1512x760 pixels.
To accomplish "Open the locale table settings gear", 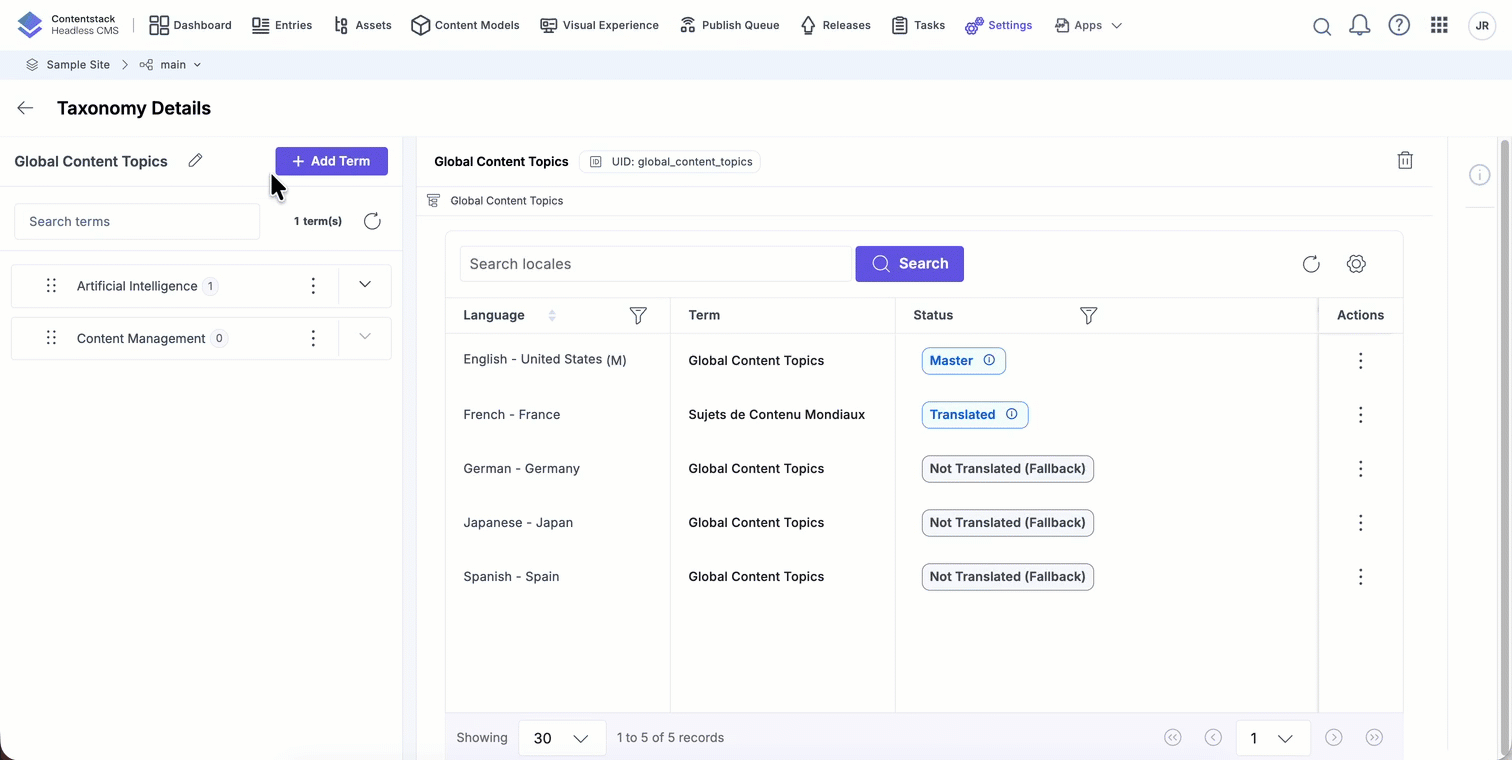I will [1356, 264].
